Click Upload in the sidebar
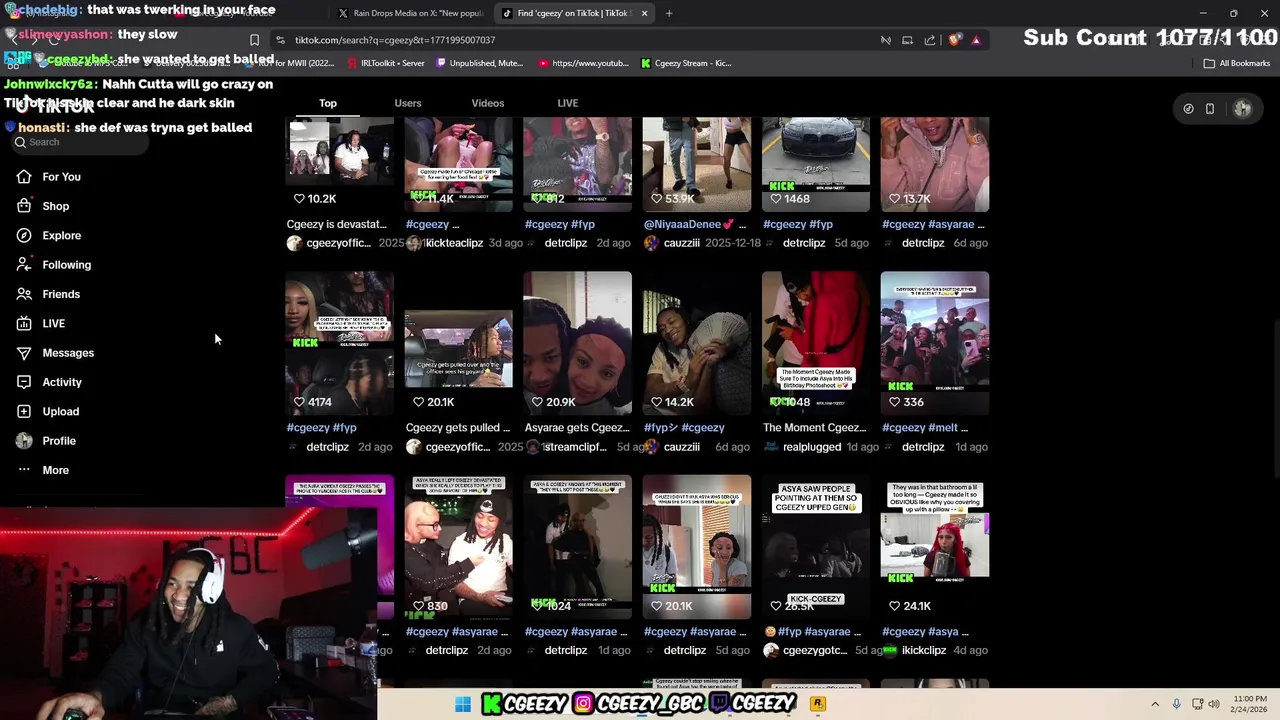This screenshot has width=1280, height=720. pyautogui.click(x=60, y=411)
